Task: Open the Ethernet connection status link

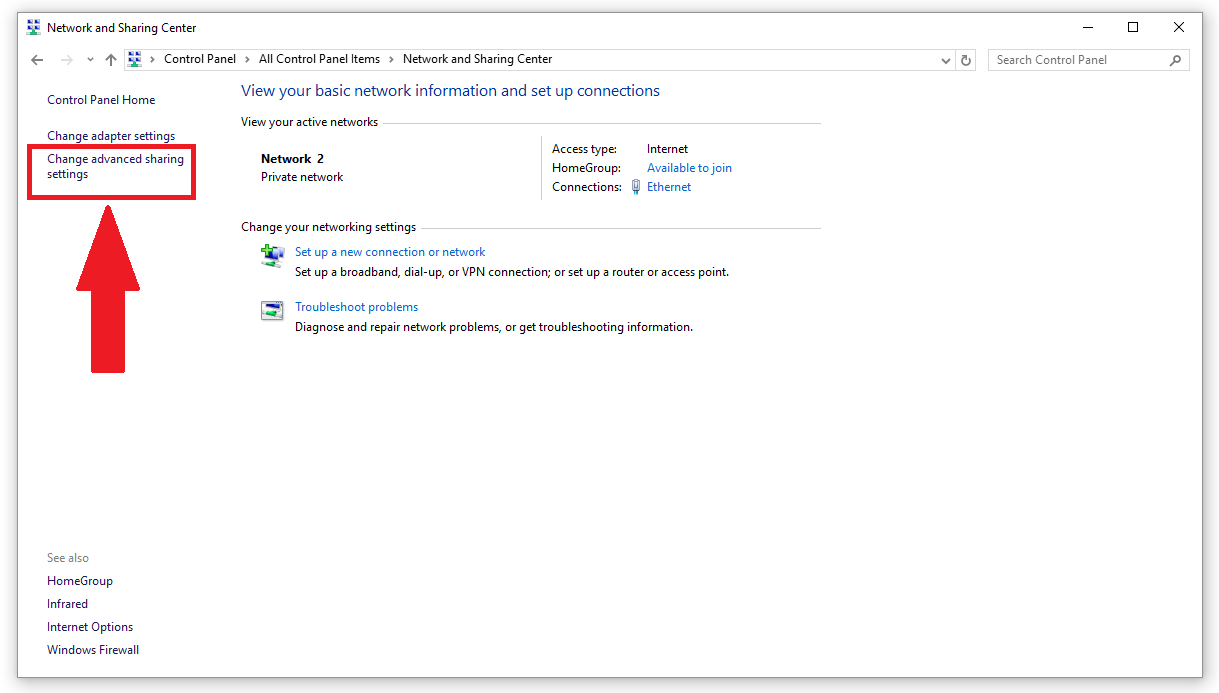Action: tap(669, 187)
